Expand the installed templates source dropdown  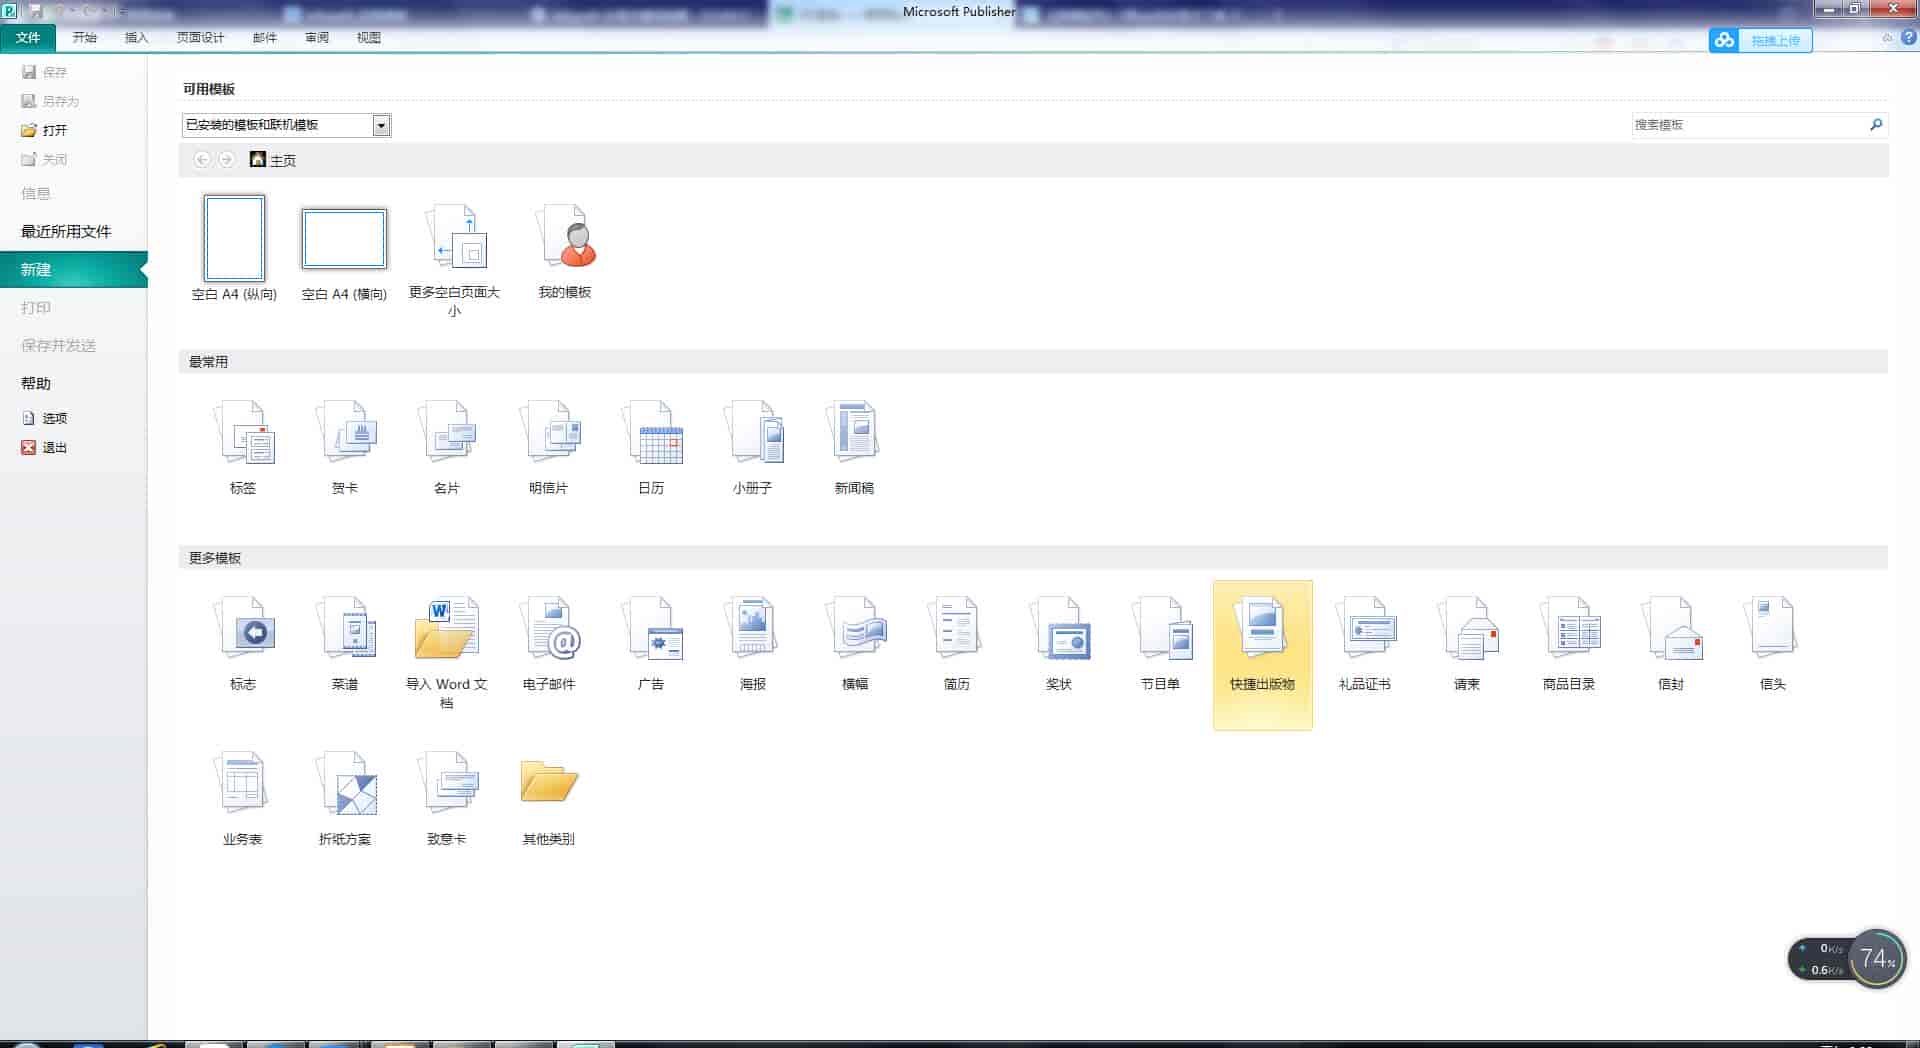[x=381, y=125]
